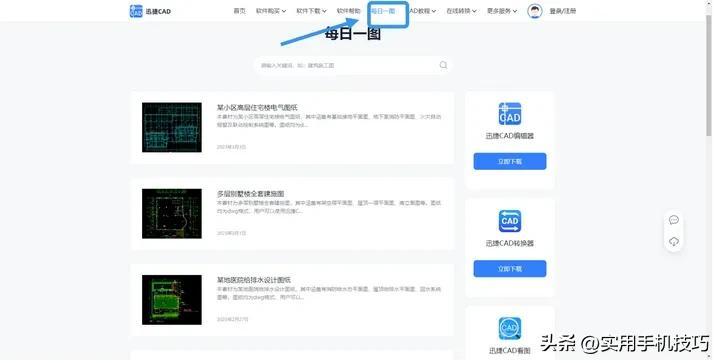The image size is (720, 363).
Task: Click the page vertical scrollbar thumb
Action: [709, 76]
